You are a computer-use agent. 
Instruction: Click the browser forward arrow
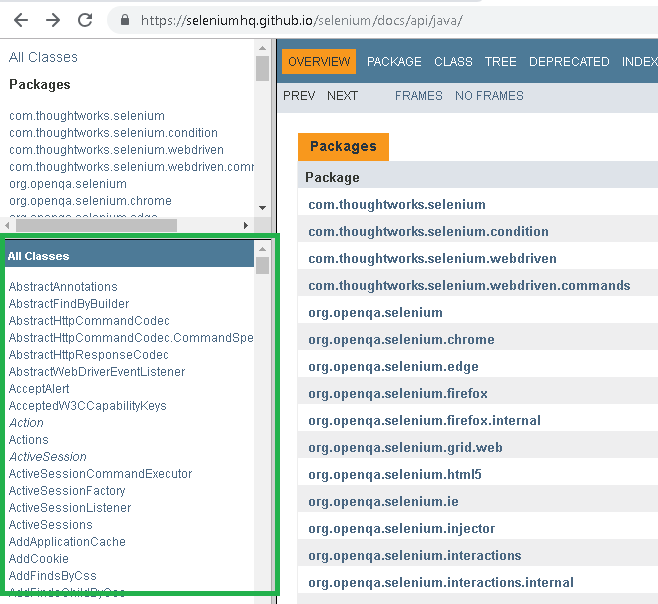[53, 20]
